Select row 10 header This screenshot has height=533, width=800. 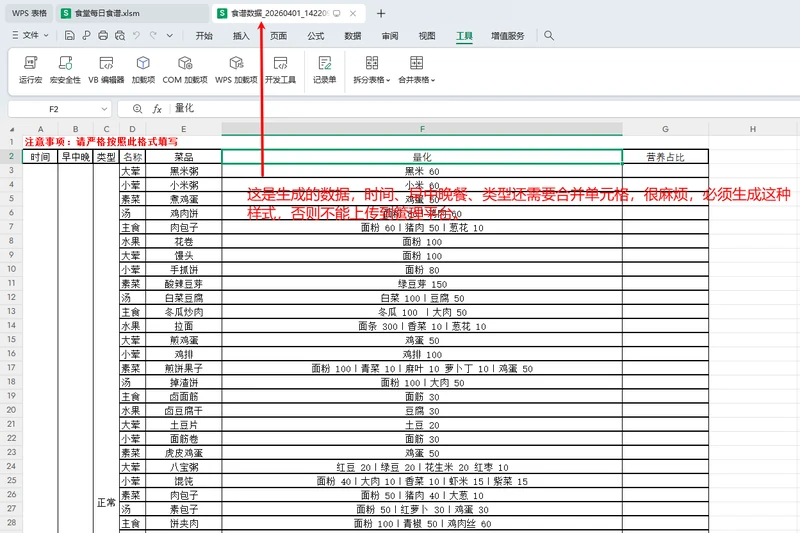(x=11, y=269)
